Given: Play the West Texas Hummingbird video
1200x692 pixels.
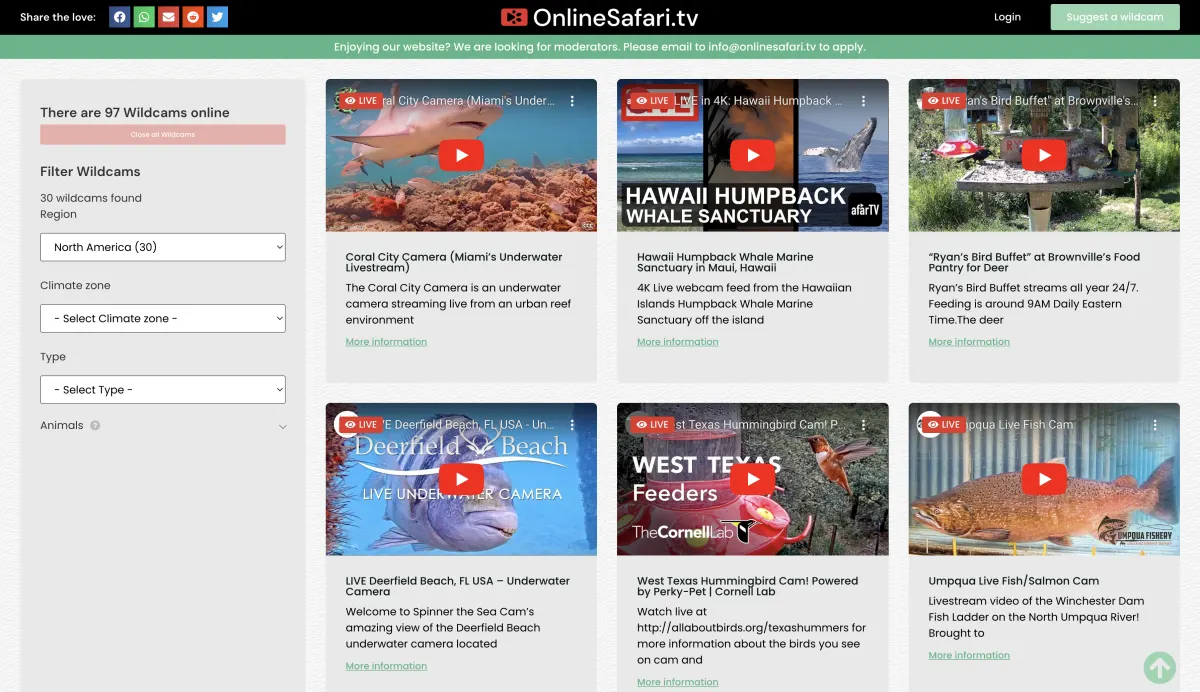Looking at the screenshot, I should [x=752, y=479].
